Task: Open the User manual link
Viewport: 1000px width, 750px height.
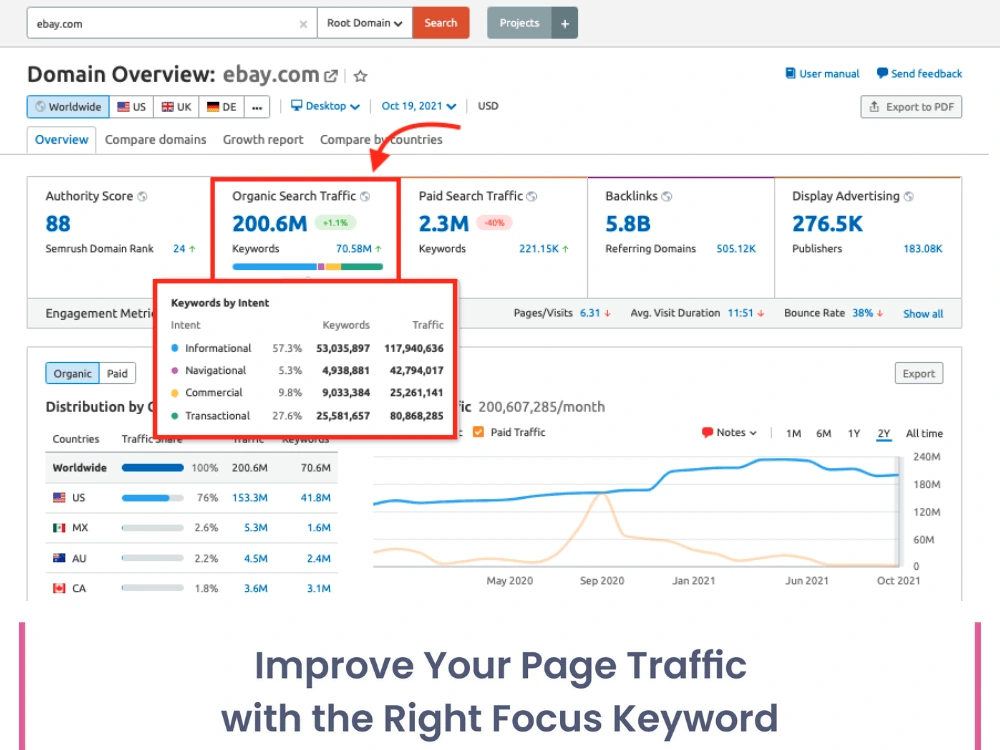Action: click(822, 73)
